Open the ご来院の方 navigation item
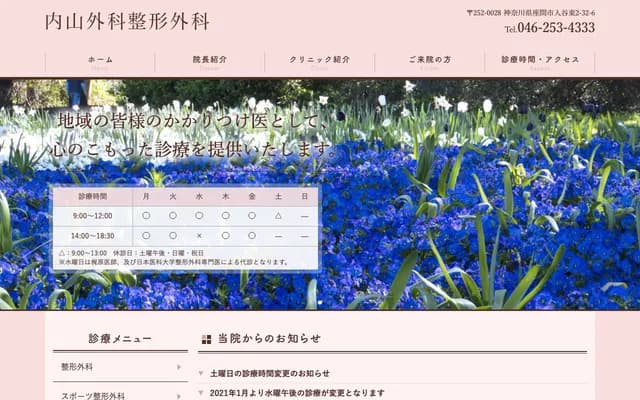The height and width of the screenshot is (400, 640). (x=430, y=62)
